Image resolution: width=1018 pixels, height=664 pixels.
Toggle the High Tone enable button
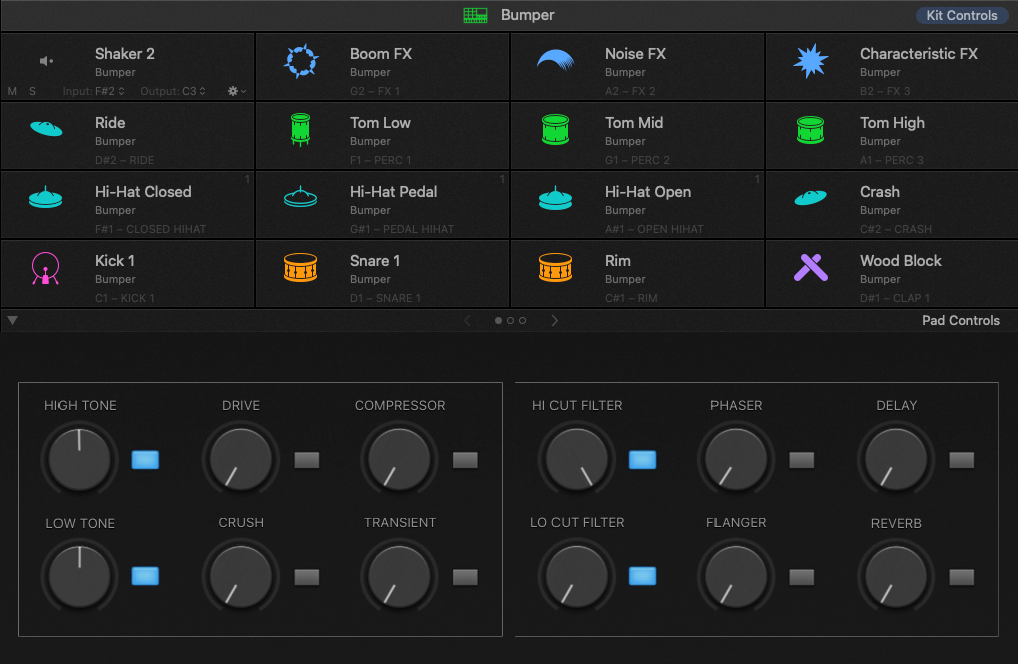point(145,460)
